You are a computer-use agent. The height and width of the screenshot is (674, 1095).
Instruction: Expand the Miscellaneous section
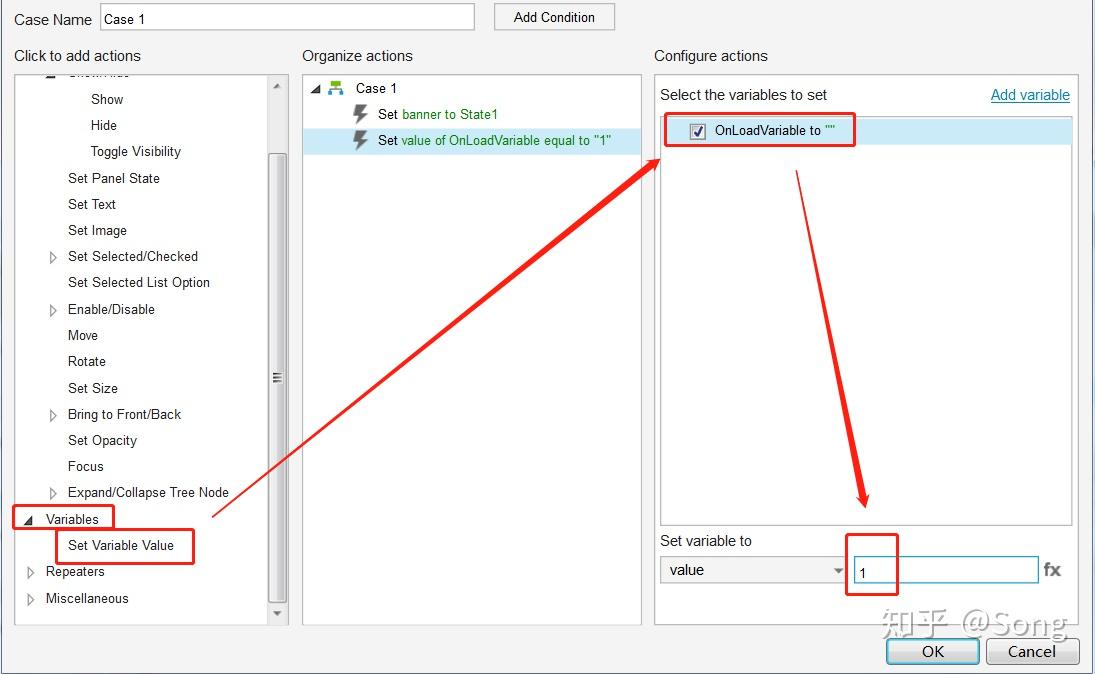tap(30, 599)
